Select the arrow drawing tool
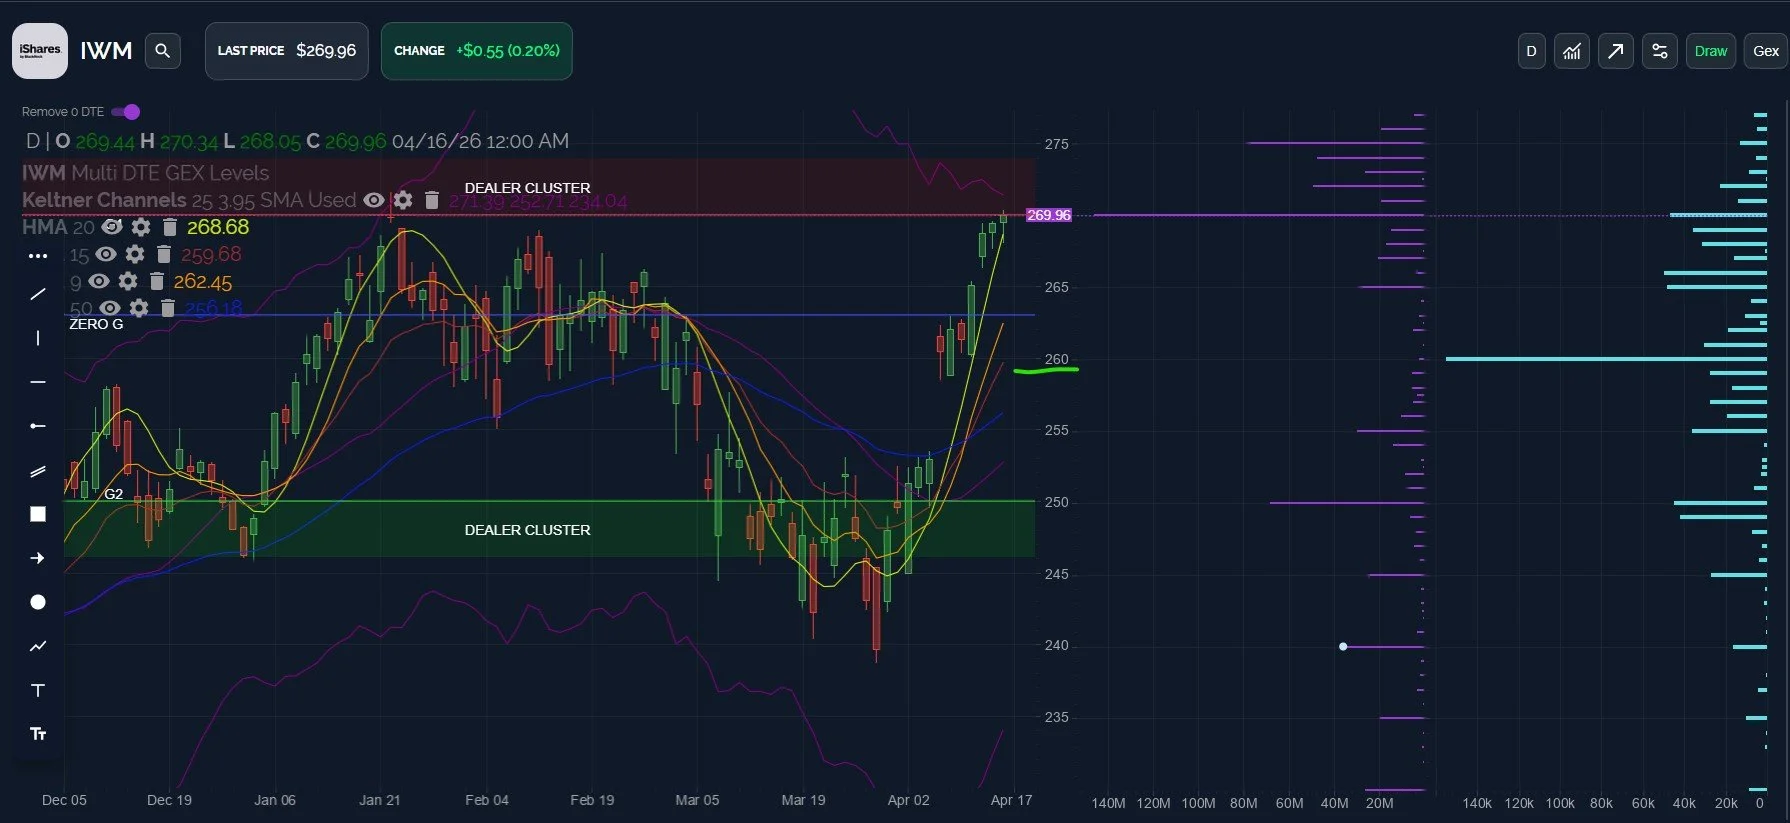1790x823 pixels. point(38,558)
